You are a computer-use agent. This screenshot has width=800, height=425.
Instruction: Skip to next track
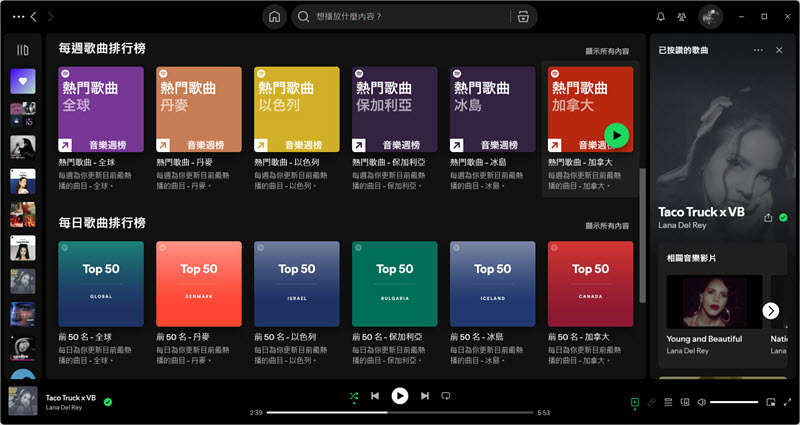[424, 396]
